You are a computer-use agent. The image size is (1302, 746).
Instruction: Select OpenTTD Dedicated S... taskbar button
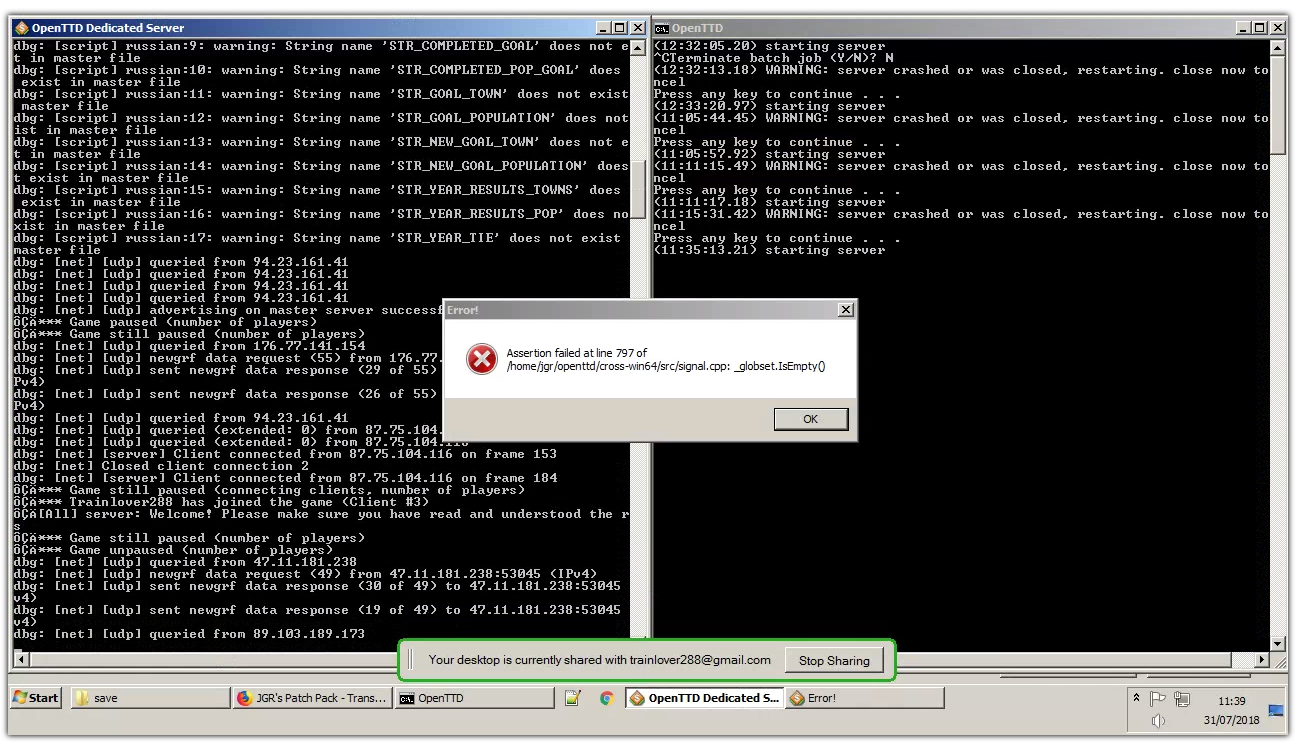(x=704, y=698)
